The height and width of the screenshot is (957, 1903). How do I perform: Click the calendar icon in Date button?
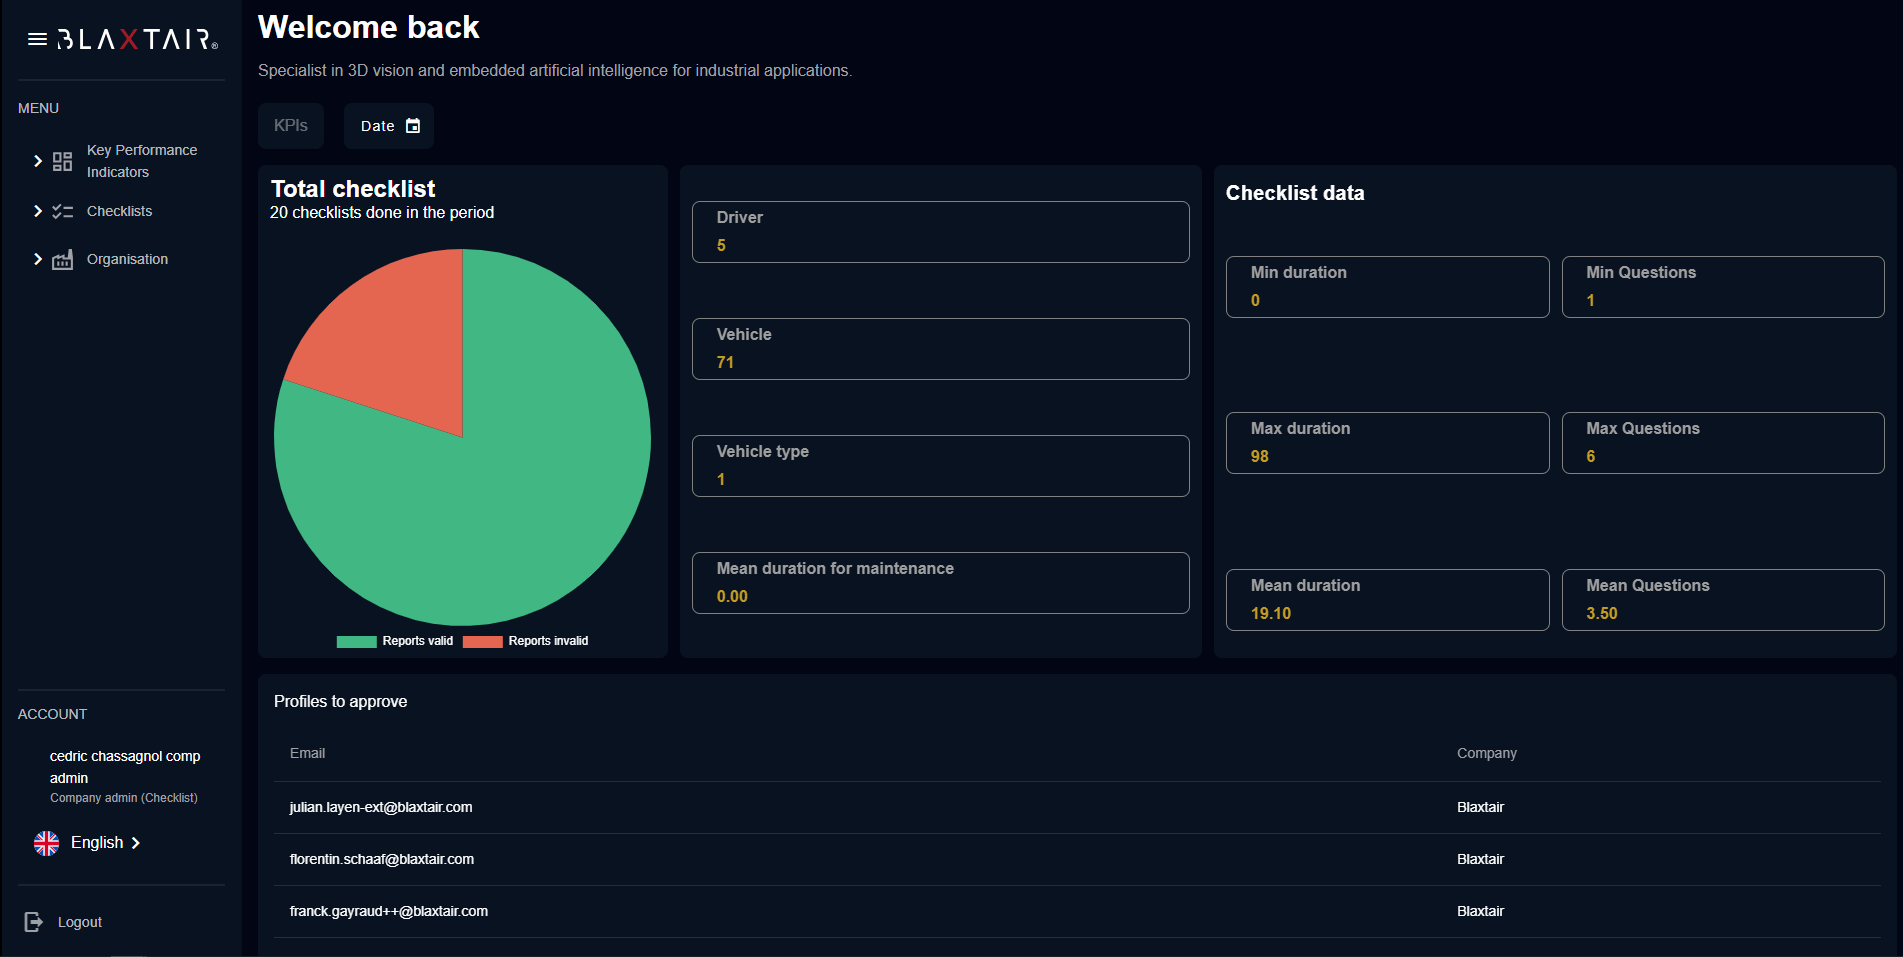413,126
